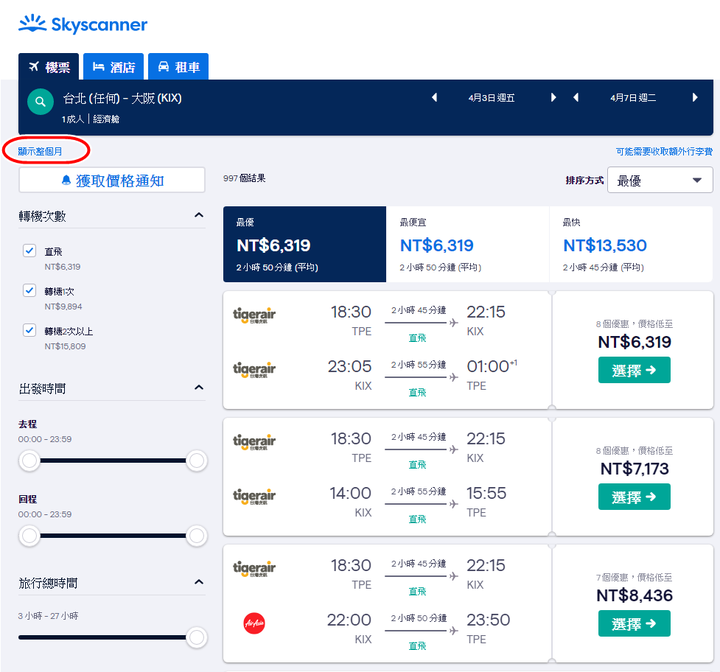Toggle the 直飛 checkbox
The width and height of the screenshot is (720, 672).
pos(29,250)
